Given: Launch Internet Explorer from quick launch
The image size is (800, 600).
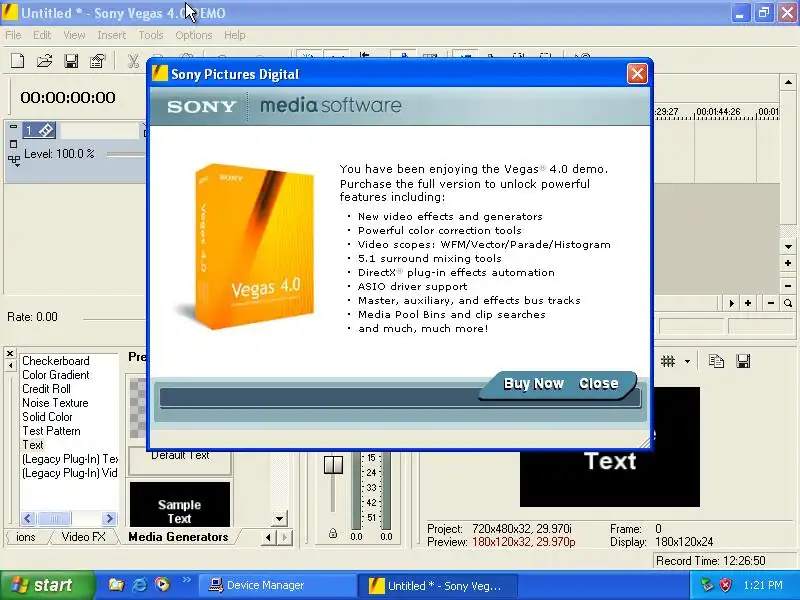Looking at the screenshot, I should tap(139, 585).
